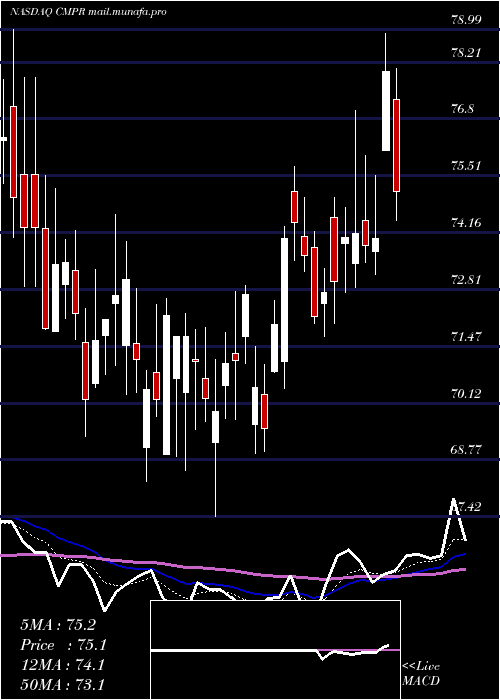Click the 5MA : 75.2 readout
Viewport: 500px width, 700px height.
[58, 625]
